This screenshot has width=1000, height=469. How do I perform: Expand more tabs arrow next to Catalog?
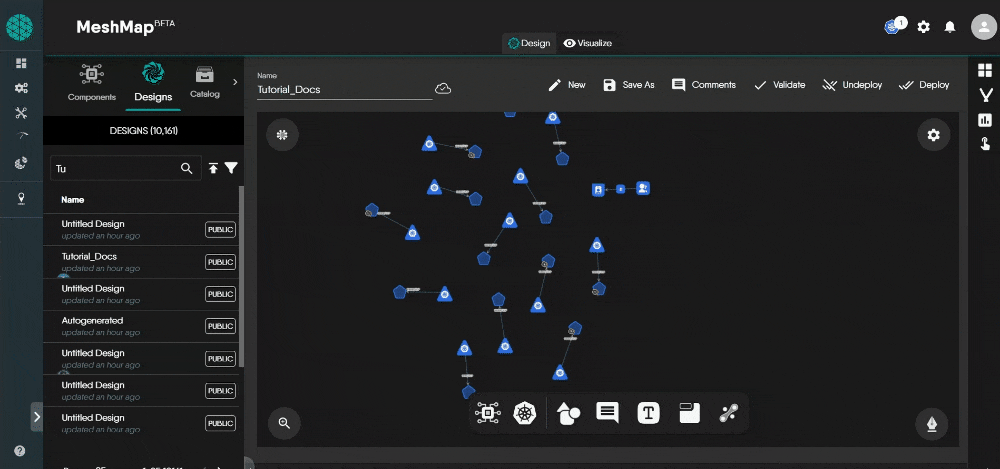point(235,82)
